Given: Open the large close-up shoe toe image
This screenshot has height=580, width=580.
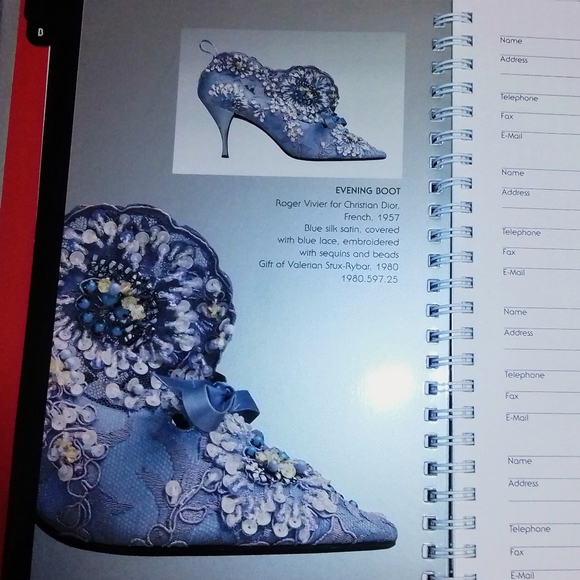Looking at the screenshot, I should (x=216, y=378).
